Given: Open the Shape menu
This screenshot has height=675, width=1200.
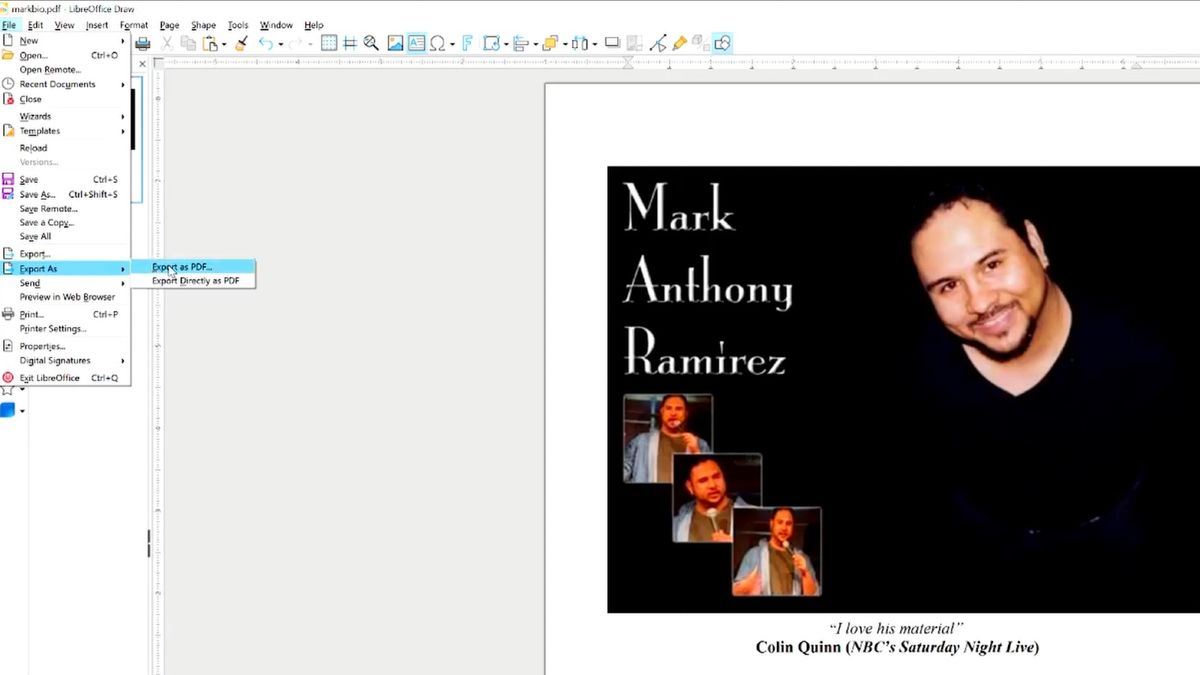Looking at the screenshot, I should (x=203, y=24).
